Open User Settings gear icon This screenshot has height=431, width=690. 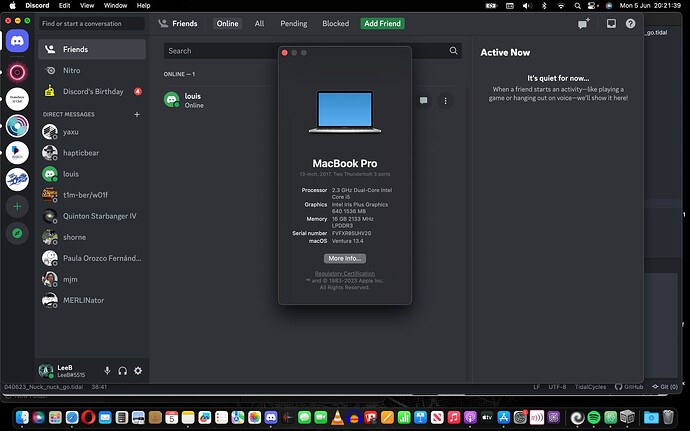click(138, 371)
